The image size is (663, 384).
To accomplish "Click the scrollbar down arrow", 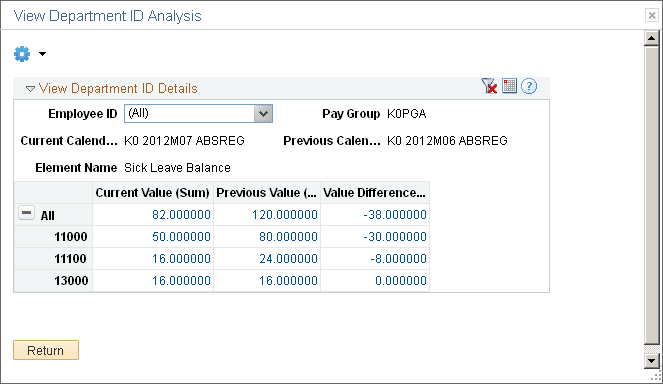I will 651,361.
